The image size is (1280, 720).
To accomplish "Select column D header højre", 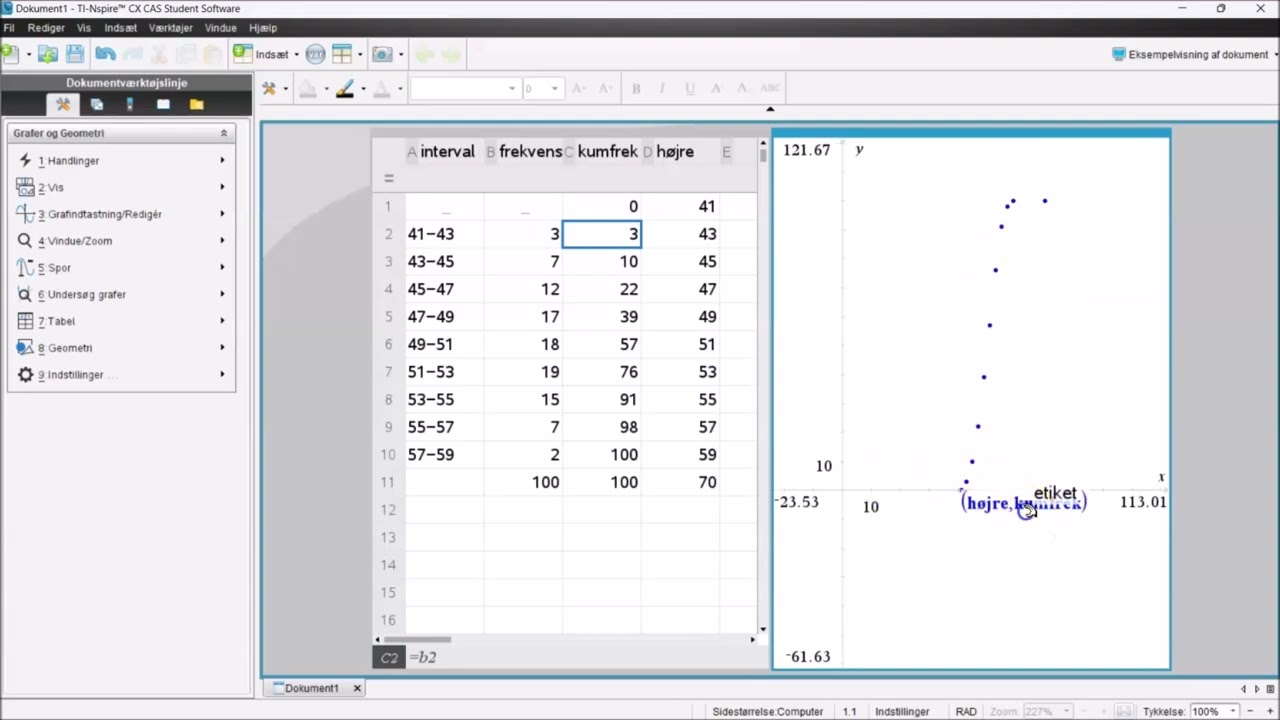I will click(679, 152).
